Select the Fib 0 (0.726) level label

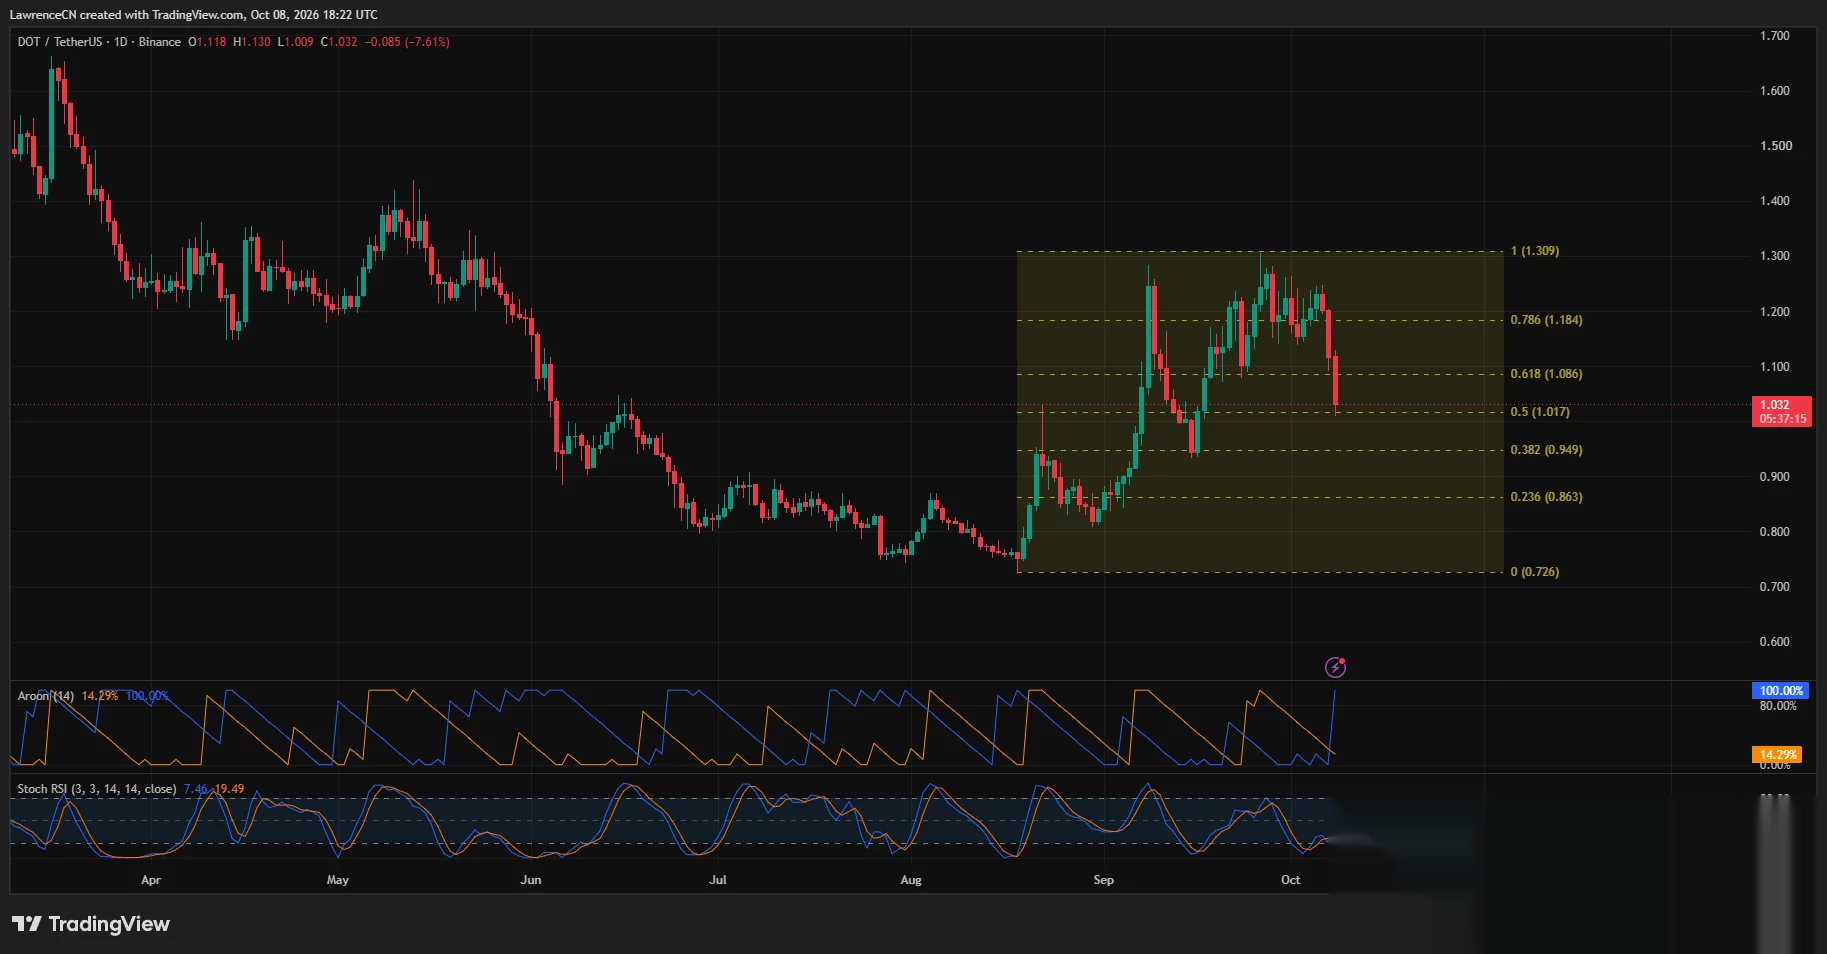point(1534,572)
